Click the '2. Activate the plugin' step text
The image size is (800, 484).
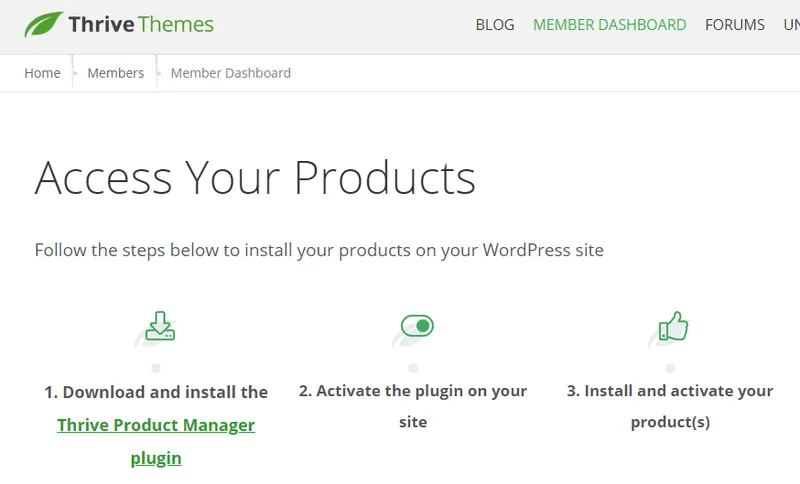pos(413,406)
